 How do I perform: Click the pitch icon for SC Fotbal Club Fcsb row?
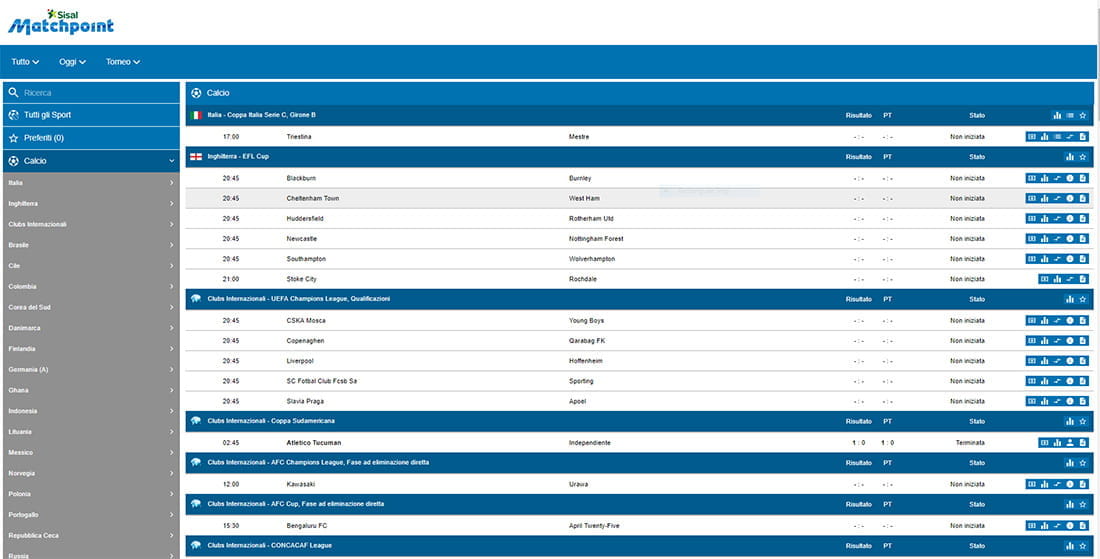1032,381
